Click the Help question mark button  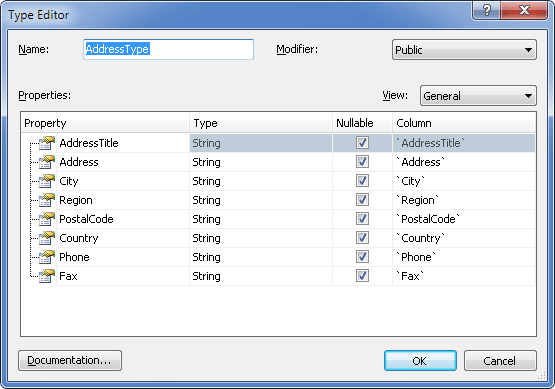(487, 10)
